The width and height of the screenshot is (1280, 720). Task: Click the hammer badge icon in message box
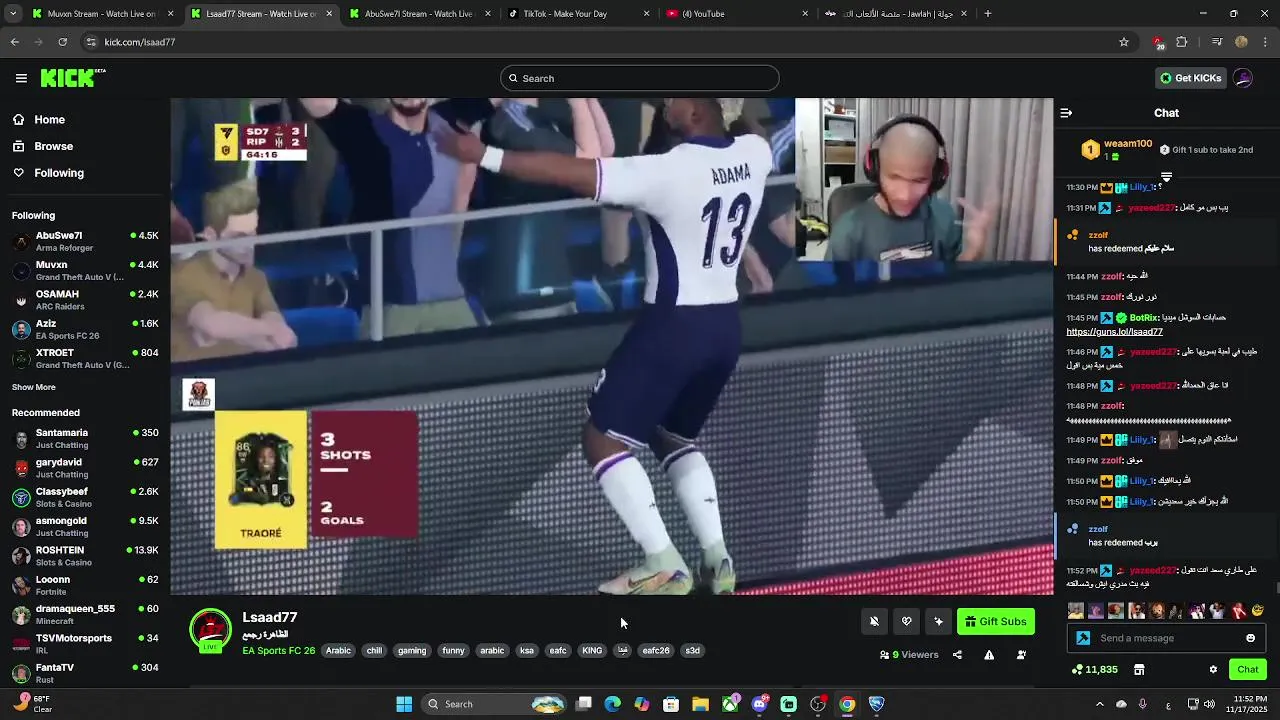[1083, 638]
